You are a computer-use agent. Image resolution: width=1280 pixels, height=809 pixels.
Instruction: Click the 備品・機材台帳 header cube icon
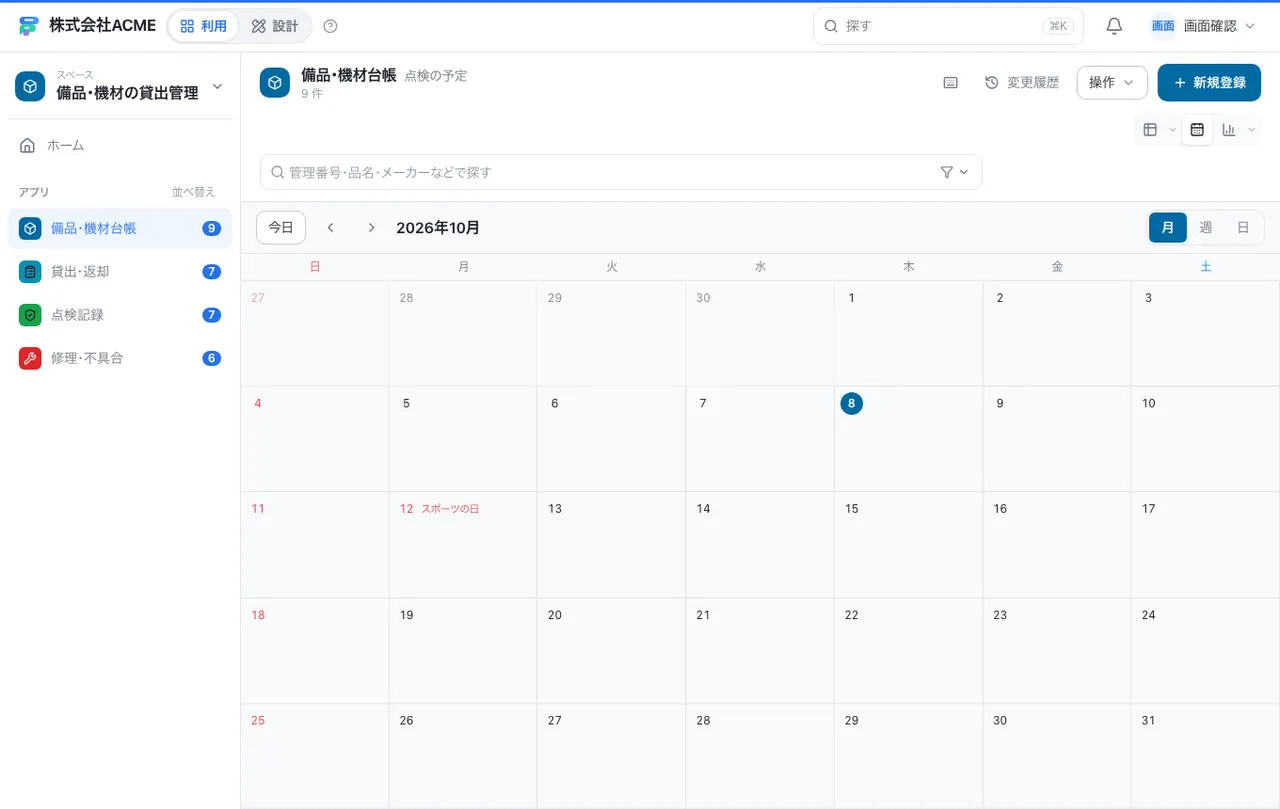(x=275, y=83)
